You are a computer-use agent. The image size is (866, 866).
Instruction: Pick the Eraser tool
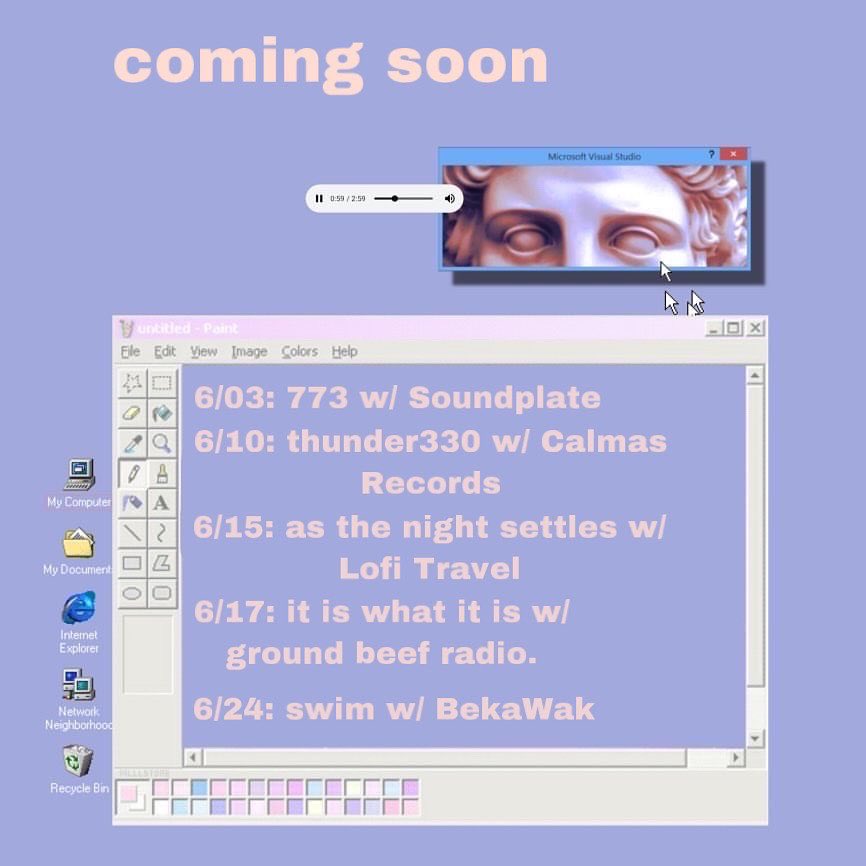pos(132,413)
